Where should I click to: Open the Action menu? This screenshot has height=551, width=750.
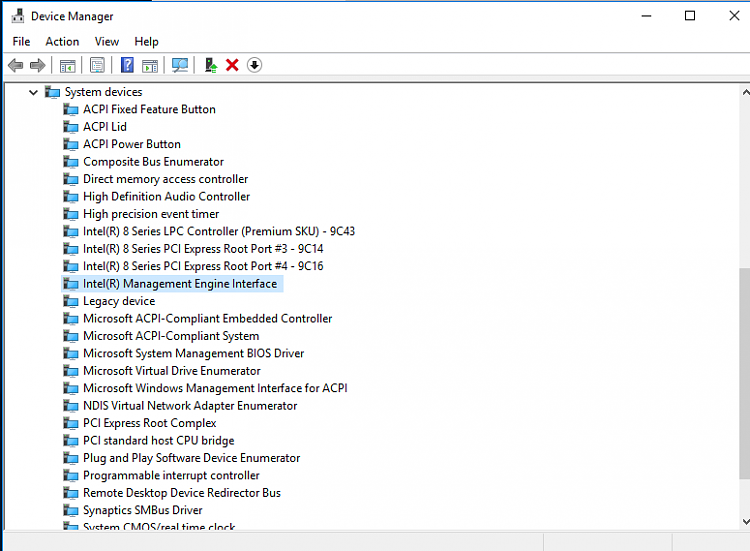pyautogui.click(x=62, y=42)
